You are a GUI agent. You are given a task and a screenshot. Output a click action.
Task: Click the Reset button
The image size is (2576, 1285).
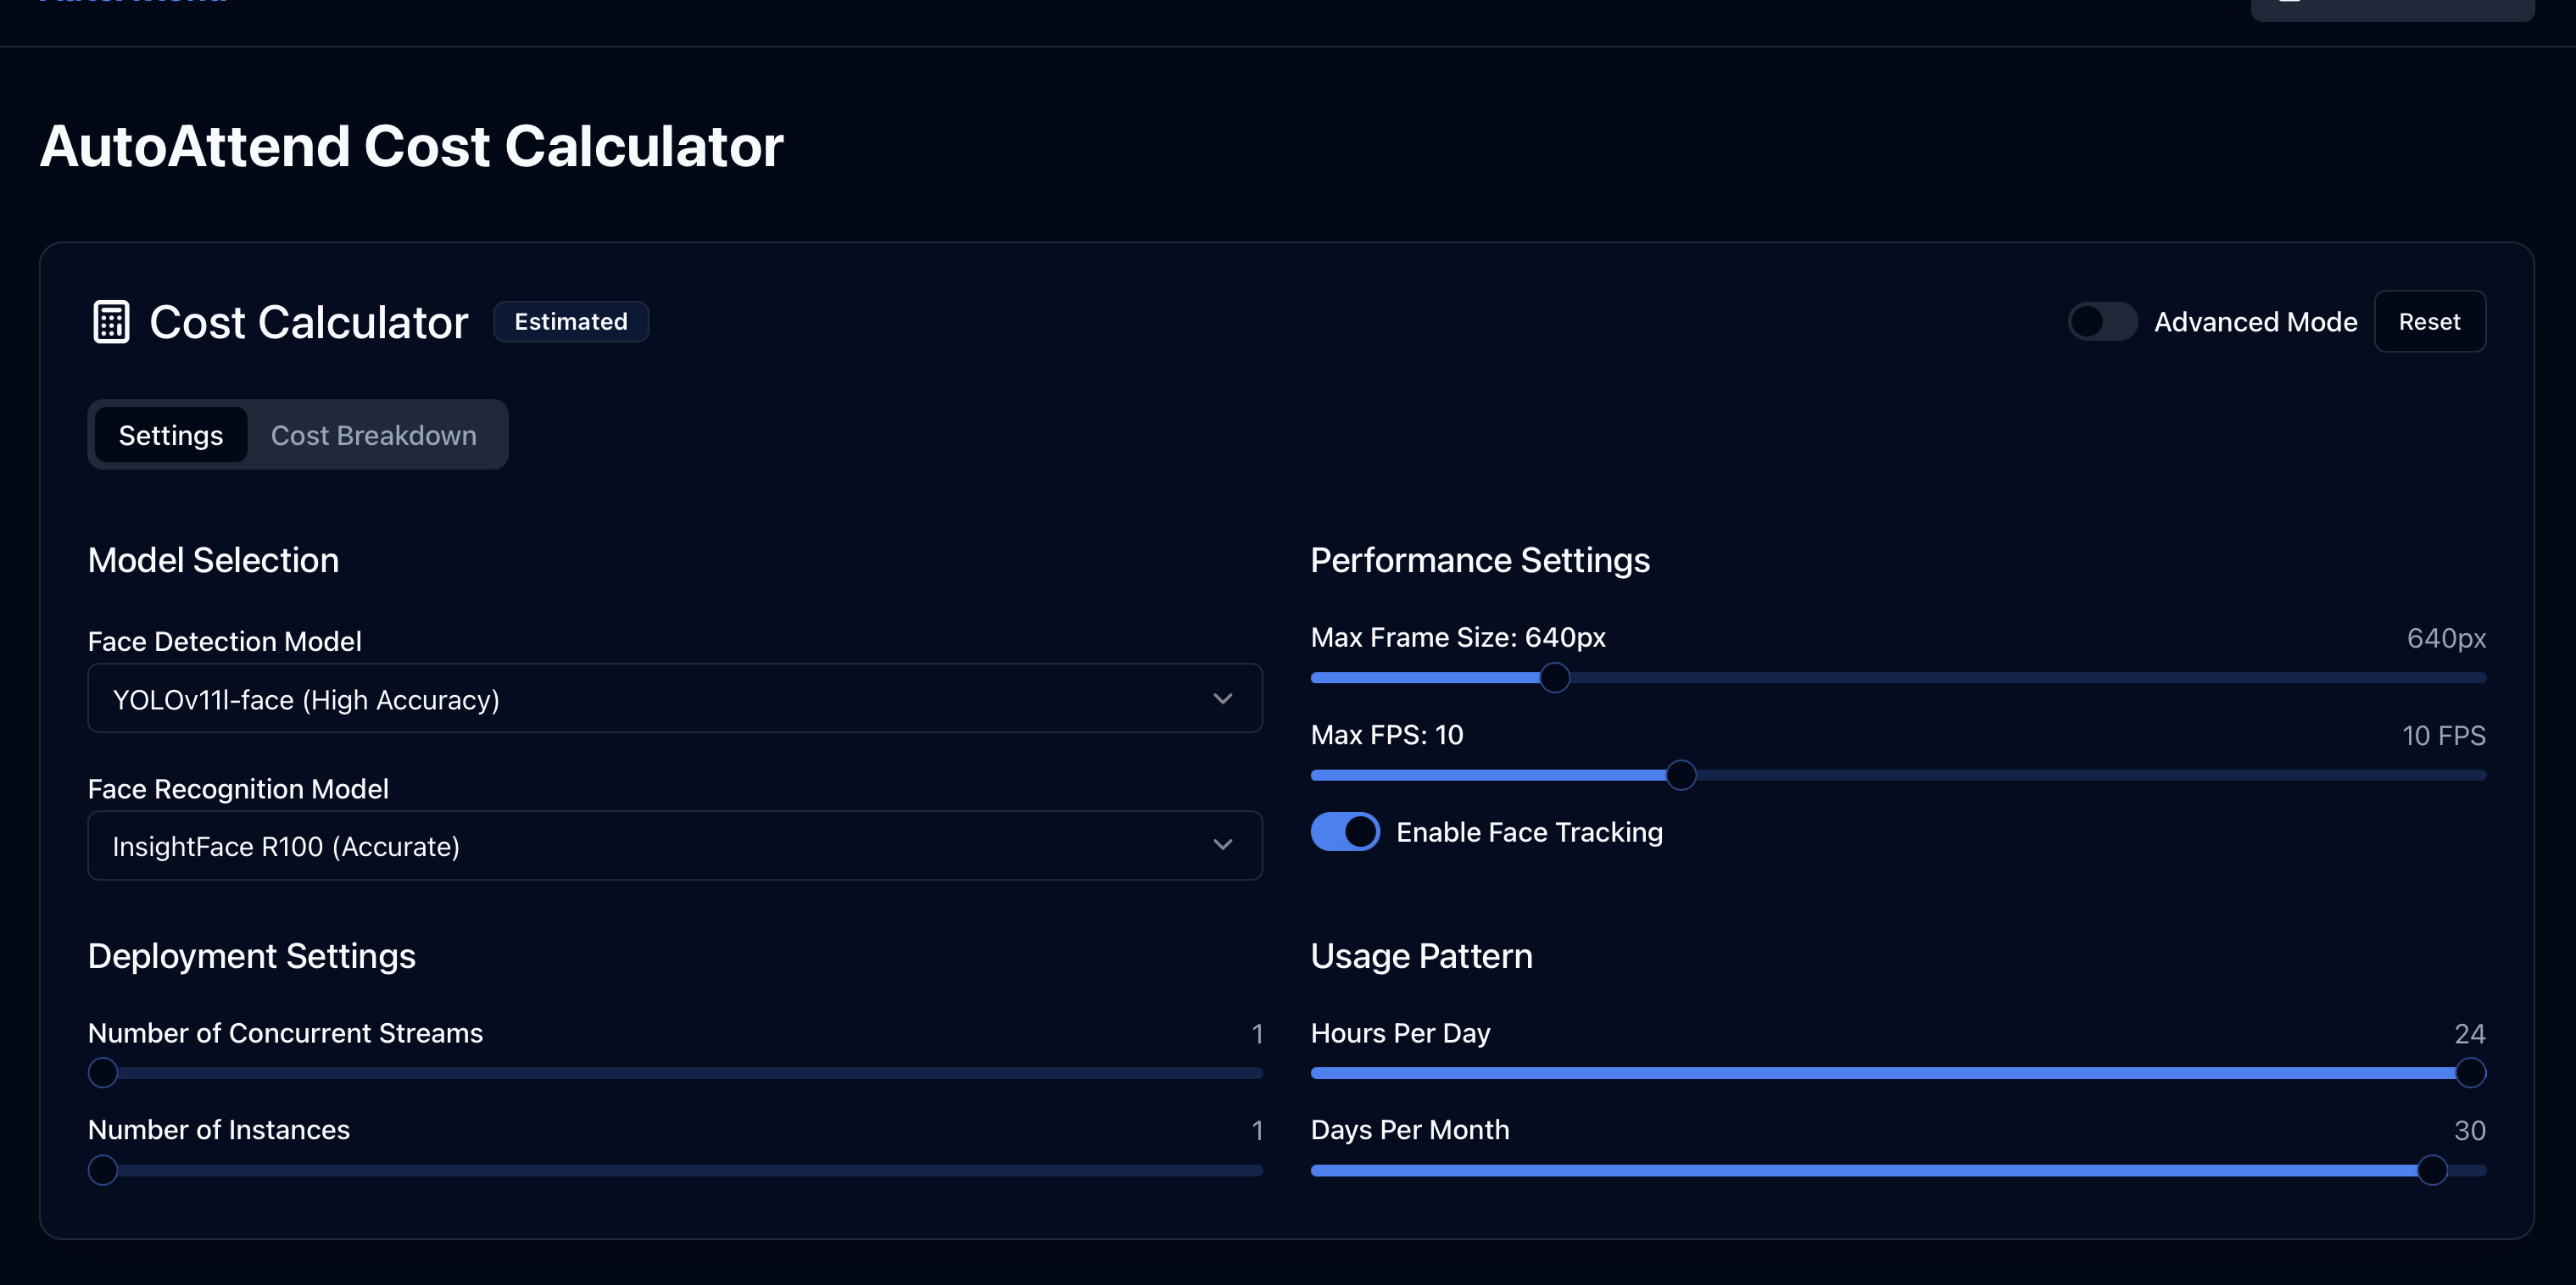pyautogui.click(x=2430, y=321)
